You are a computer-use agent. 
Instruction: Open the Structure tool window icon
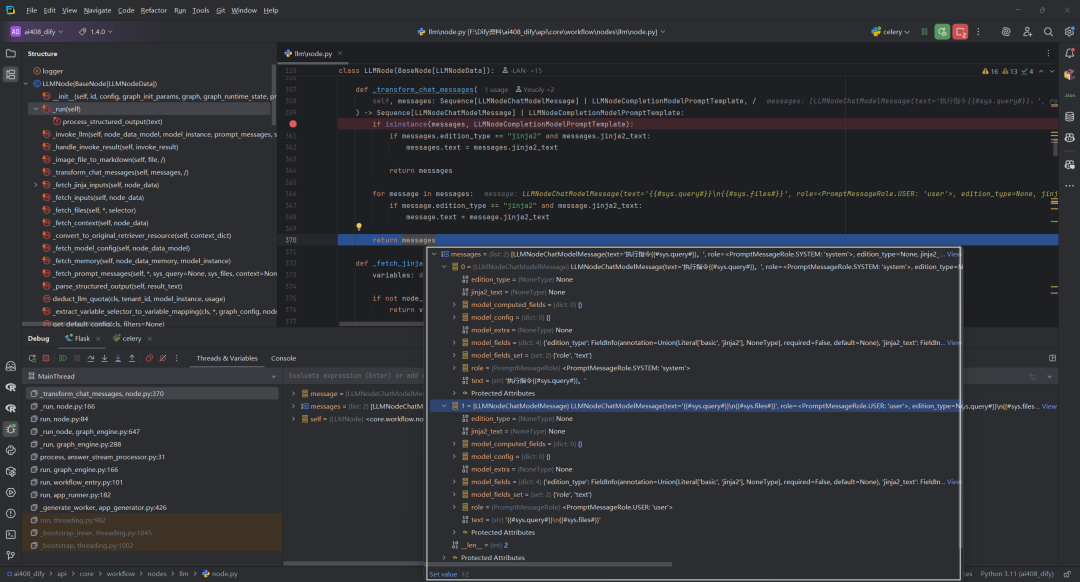[x=10, y=74]
